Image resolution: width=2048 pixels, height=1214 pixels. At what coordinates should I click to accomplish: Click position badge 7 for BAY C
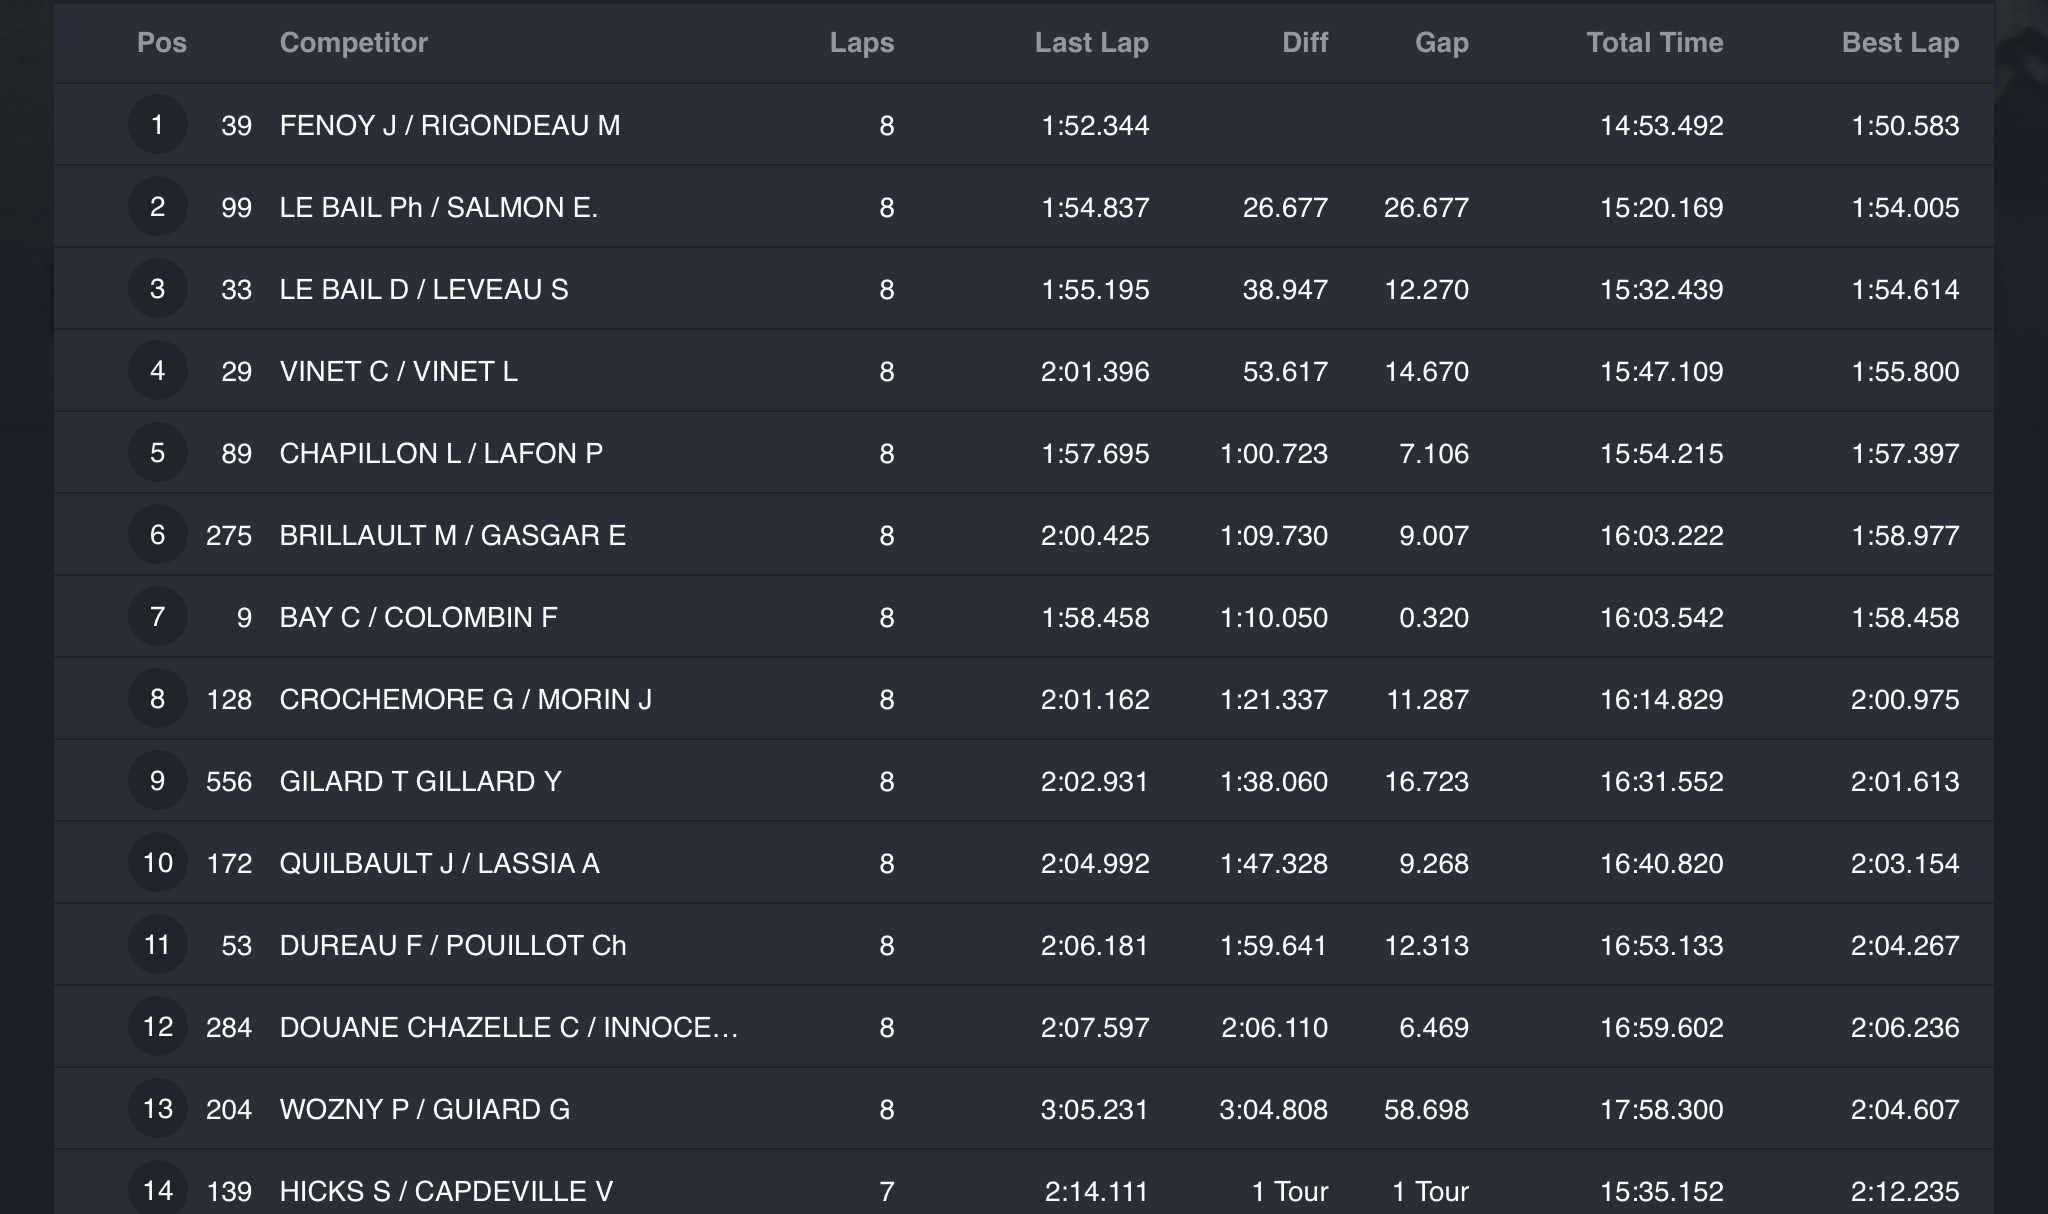158,617
